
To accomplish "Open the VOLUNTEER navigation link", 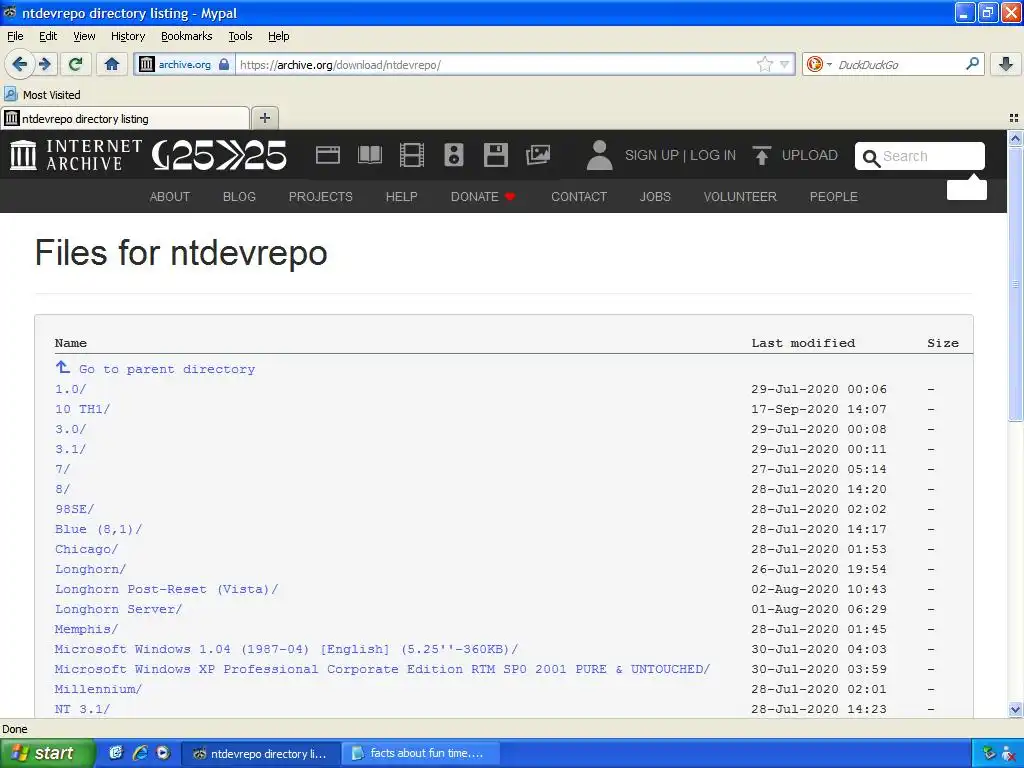I will tap(740, 197).
